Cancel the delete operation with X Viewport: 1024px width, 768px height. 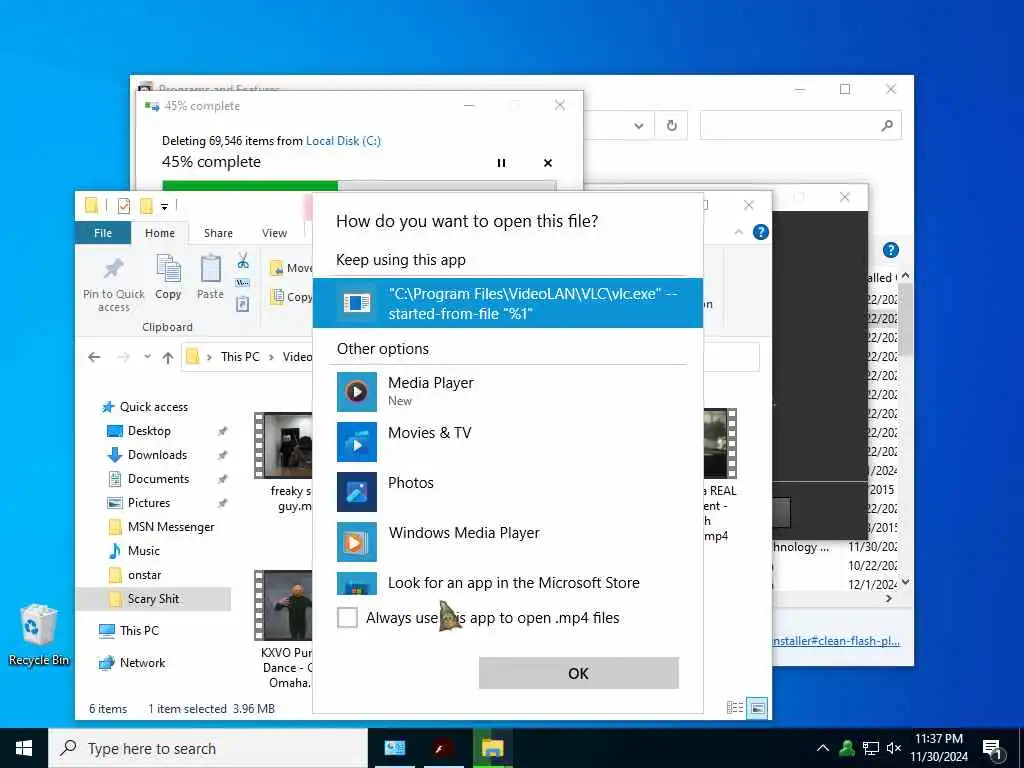point(548,163)
